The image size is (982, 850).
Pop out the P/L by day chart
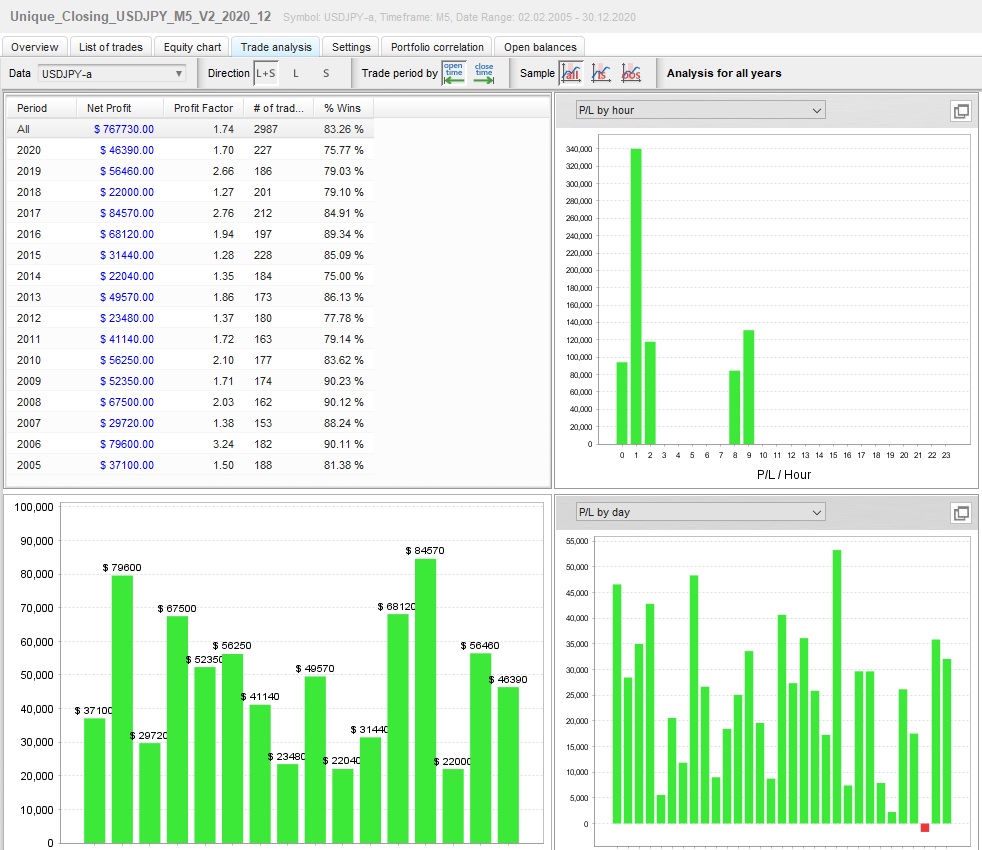(961, 513)
